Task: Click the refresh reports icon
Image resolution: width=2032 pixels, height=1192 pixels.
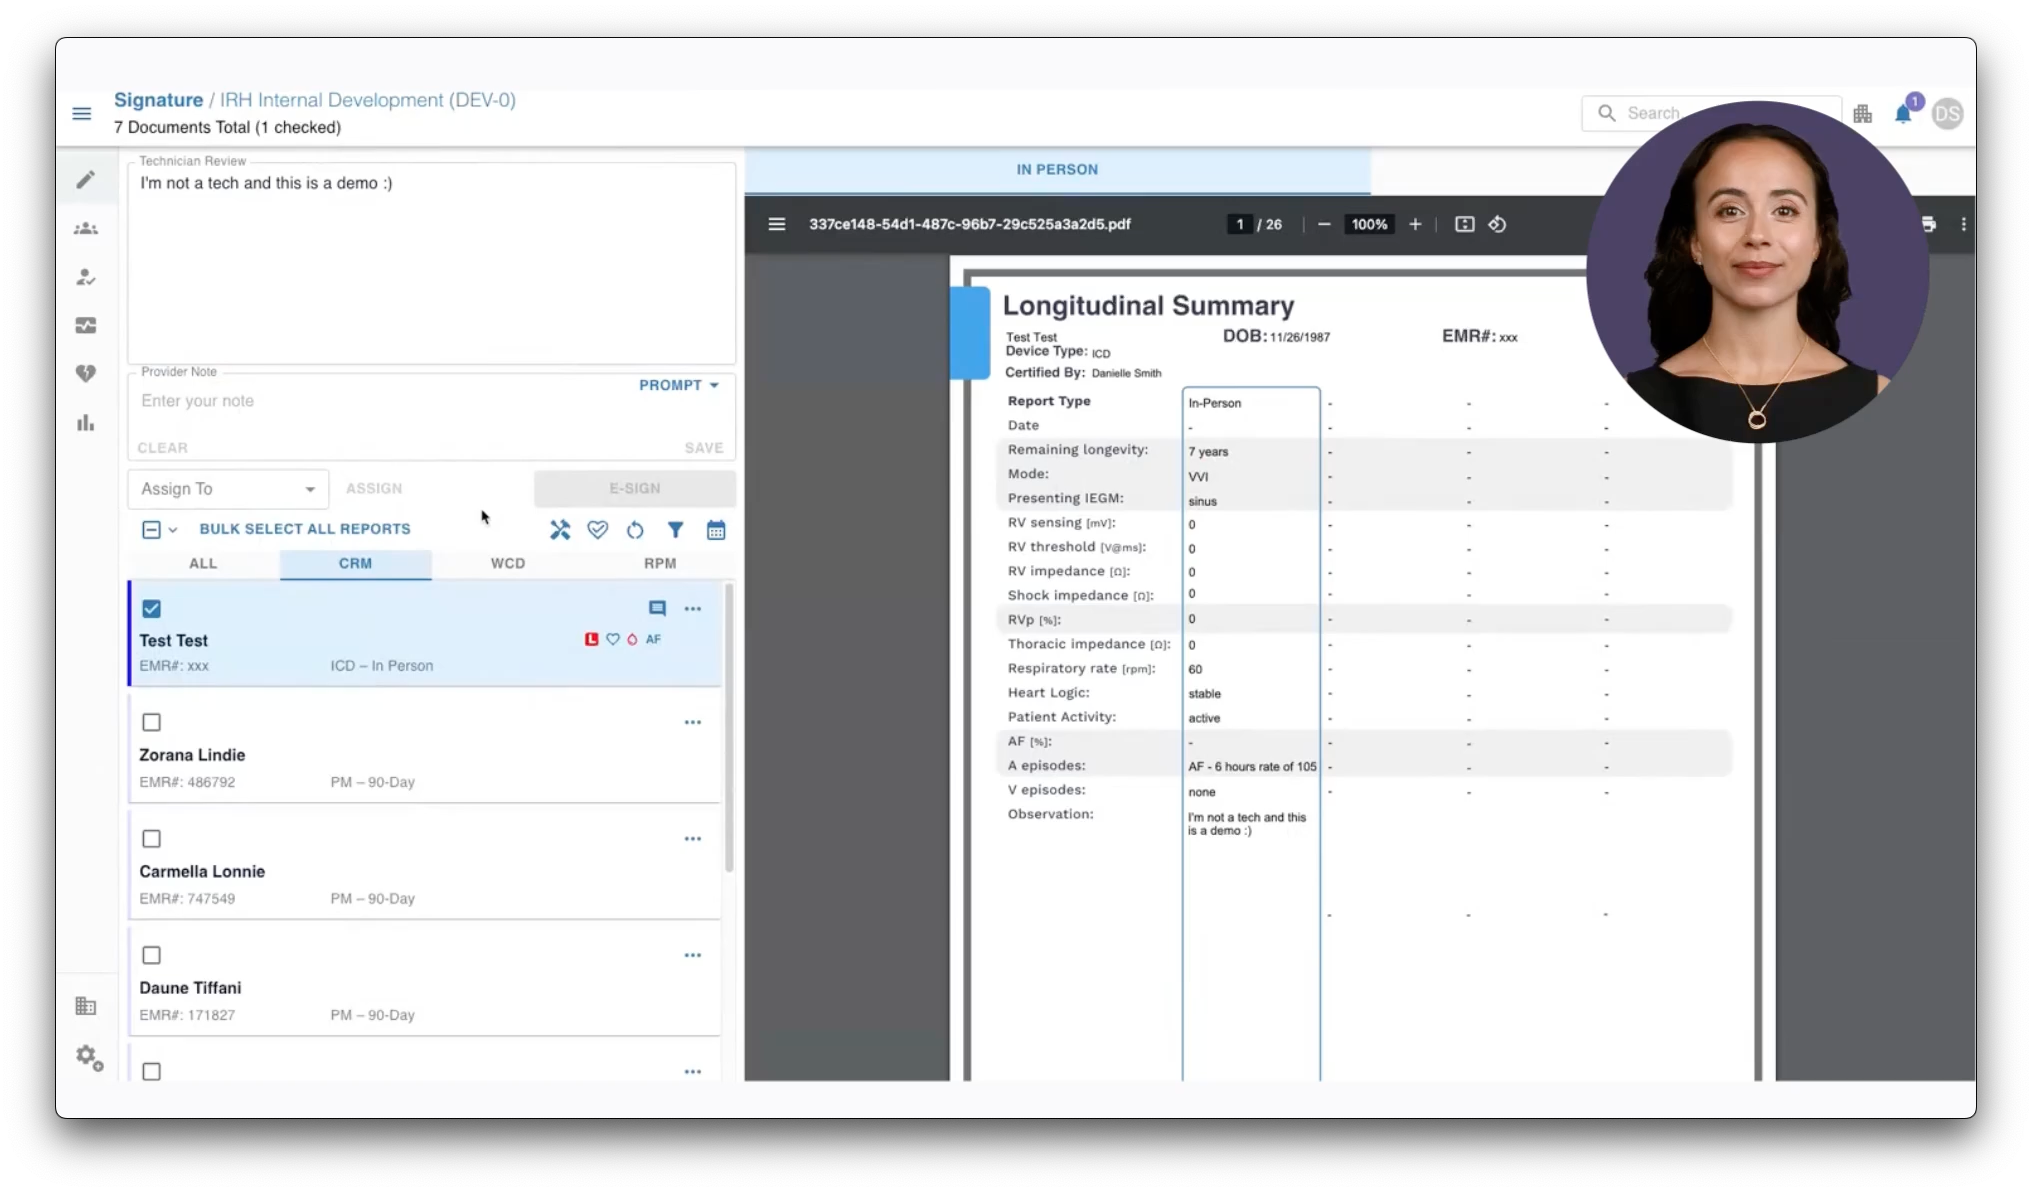Action: (x=635, y=530)
